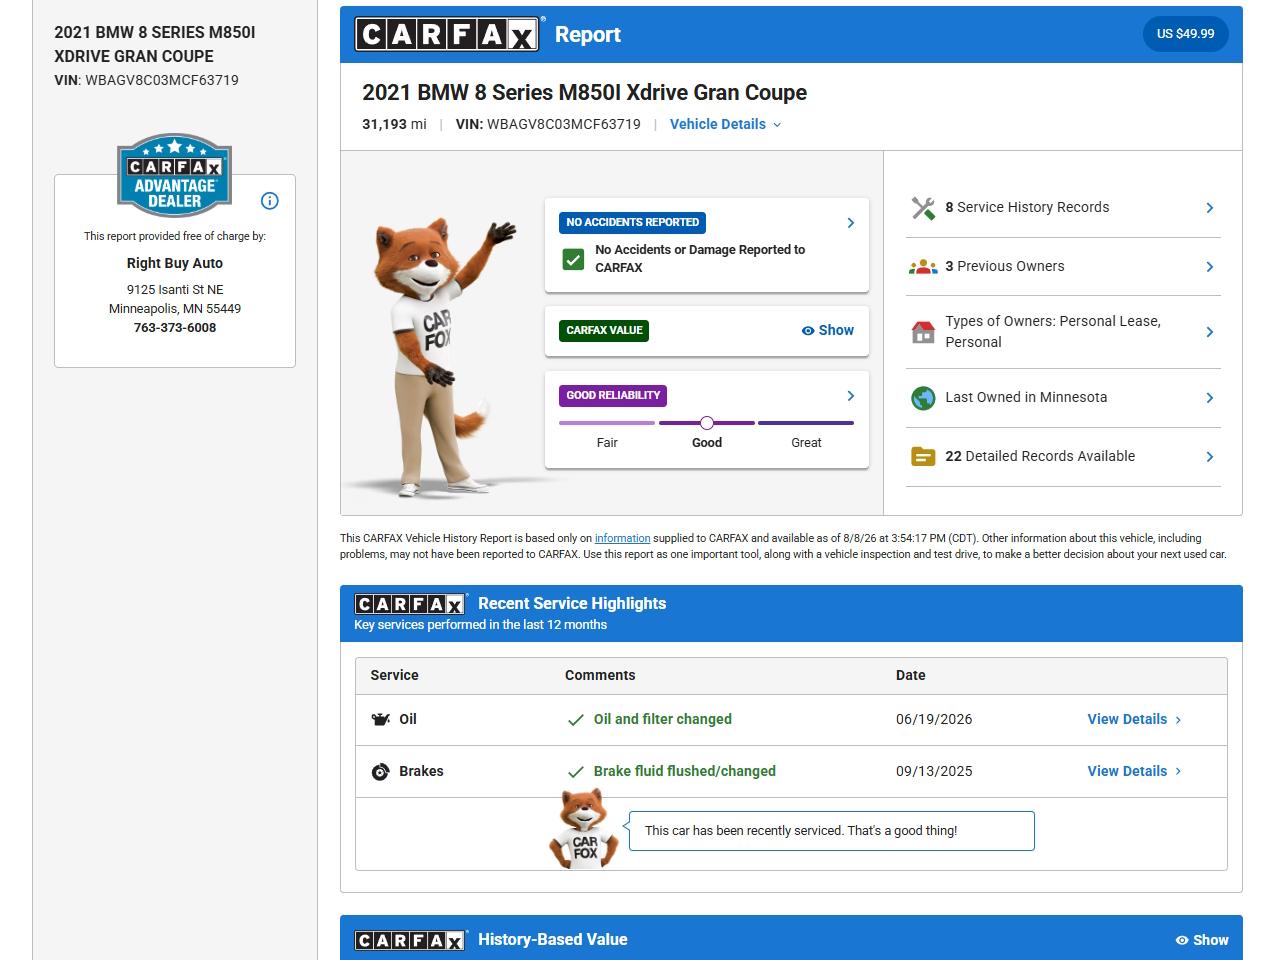
Task: Click the Service column header
Action: 394,676
